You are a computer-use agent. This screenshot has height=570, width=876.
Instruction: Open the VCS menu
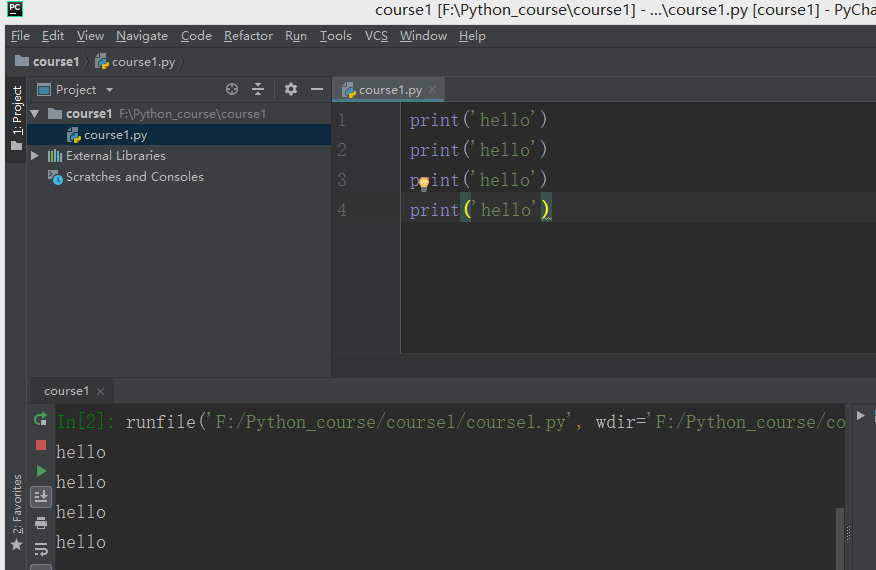[376, 36]
